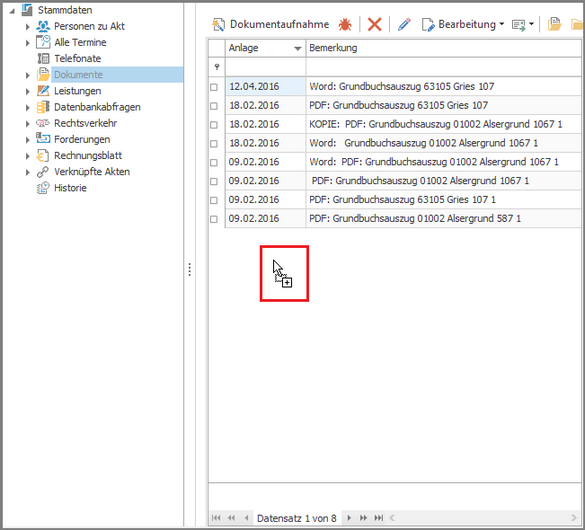Collapse the Stammdaten root node
Viewport: 585px width, 530px height.
(12, 11)
